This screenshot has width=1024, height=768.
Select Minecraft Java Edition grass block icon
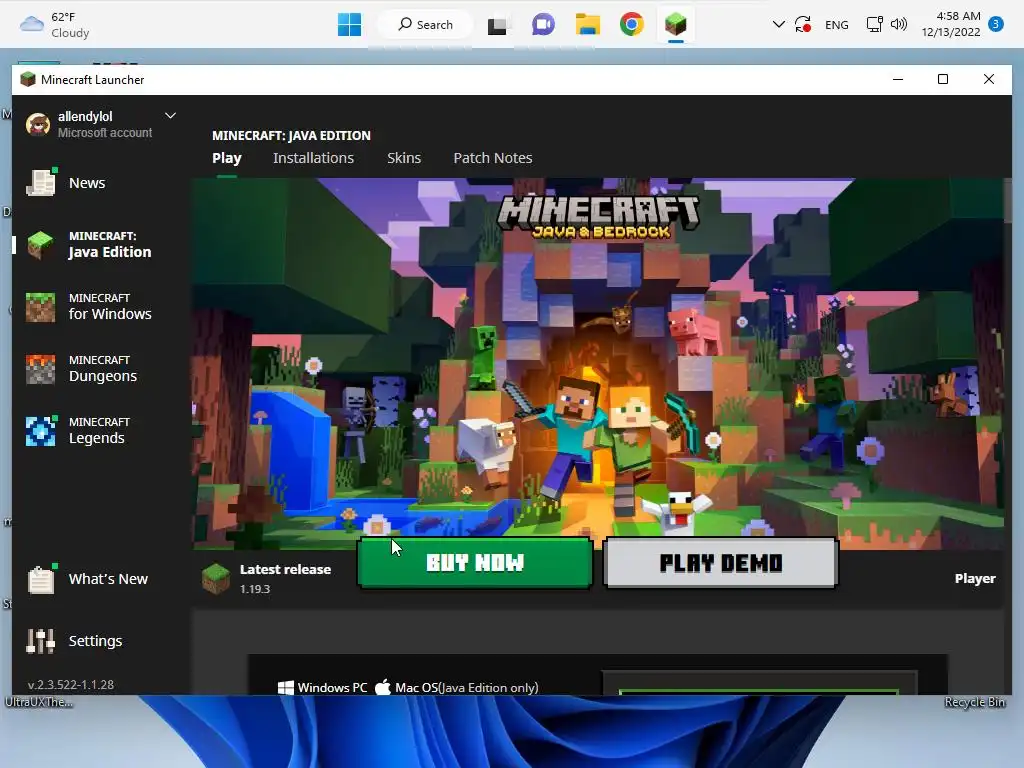click(x=40, y=245)
